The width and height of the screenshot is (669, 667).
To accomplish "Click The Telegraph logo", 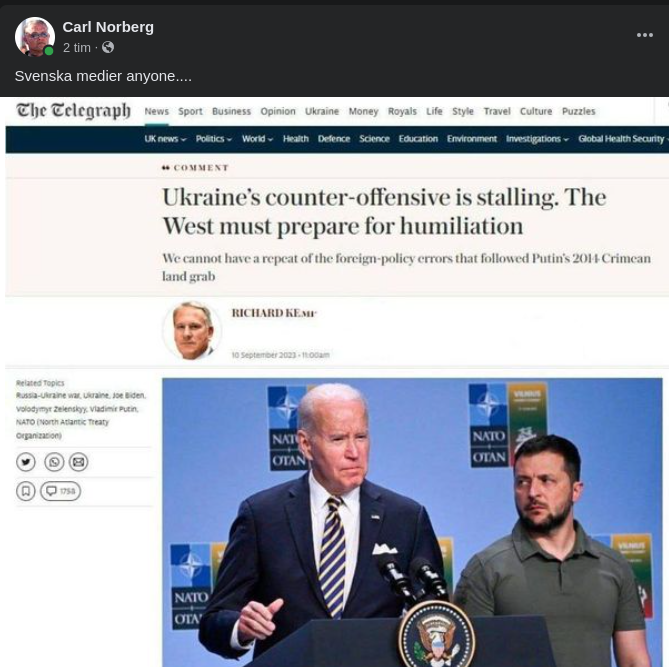I will [73, 111].
